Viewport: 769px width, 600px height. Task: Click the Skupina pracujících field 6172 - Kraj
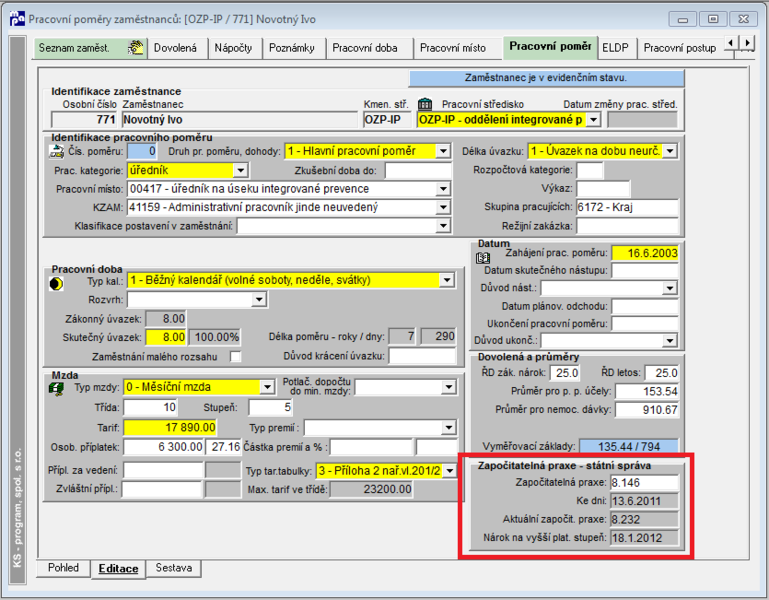627,207
